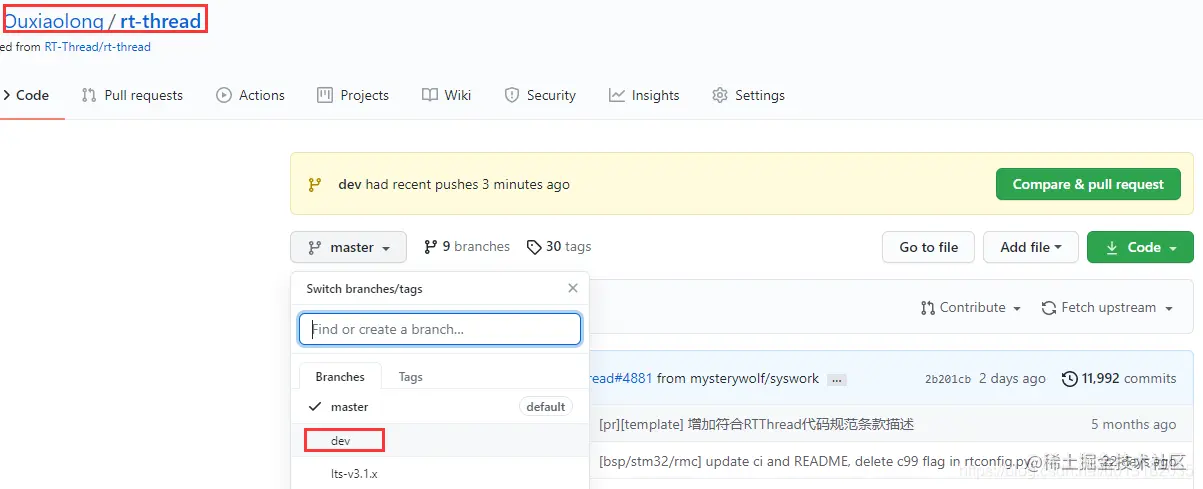Click the branch icon in the push banner
The width and height of the screenshot is (1203, 489).
[x=315, y=184]
